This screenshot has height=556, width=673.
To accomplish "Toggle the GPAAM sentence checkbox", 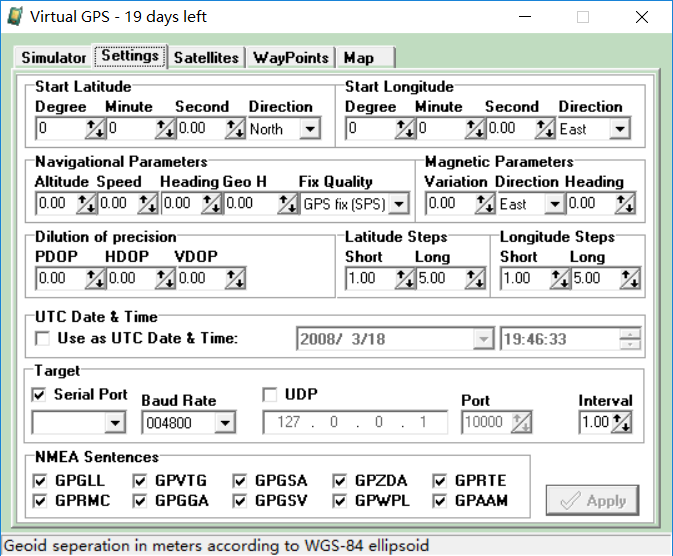I will pyautogui.click(x=440, y=501).
